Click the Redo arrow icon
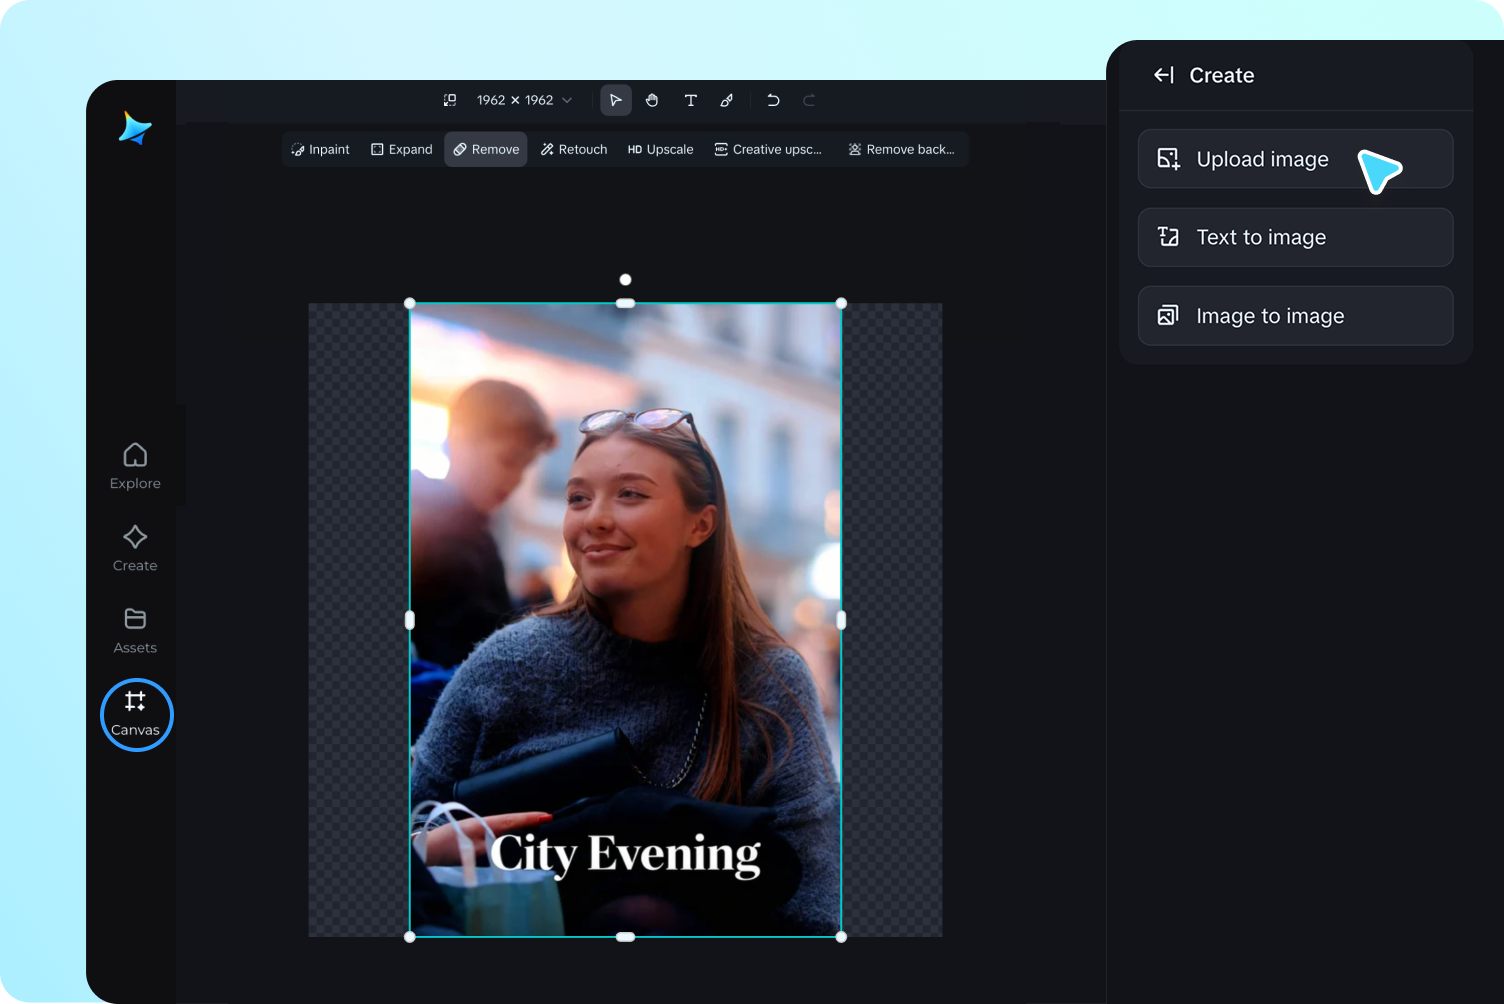This screenshot has width=1504, height=1004. [x=809, y=100]
